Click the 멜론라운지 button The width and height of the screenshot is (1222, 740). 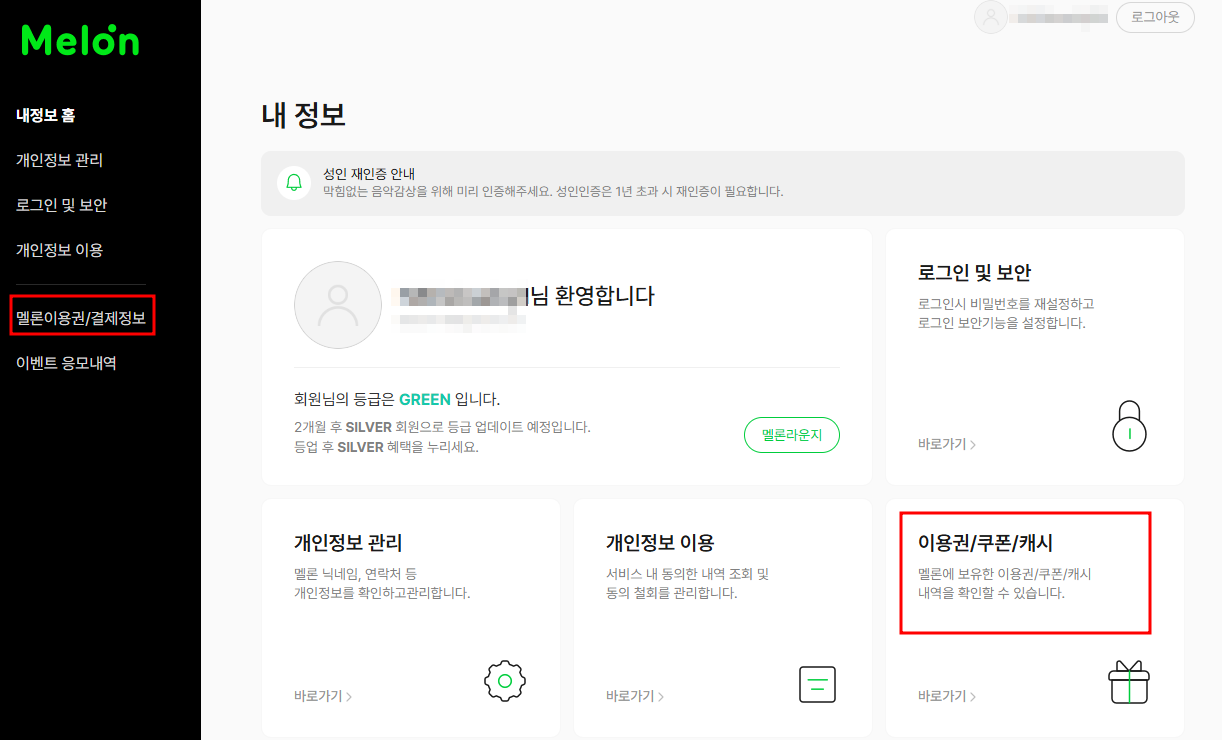pyautogui.click(x=791, y=435)
